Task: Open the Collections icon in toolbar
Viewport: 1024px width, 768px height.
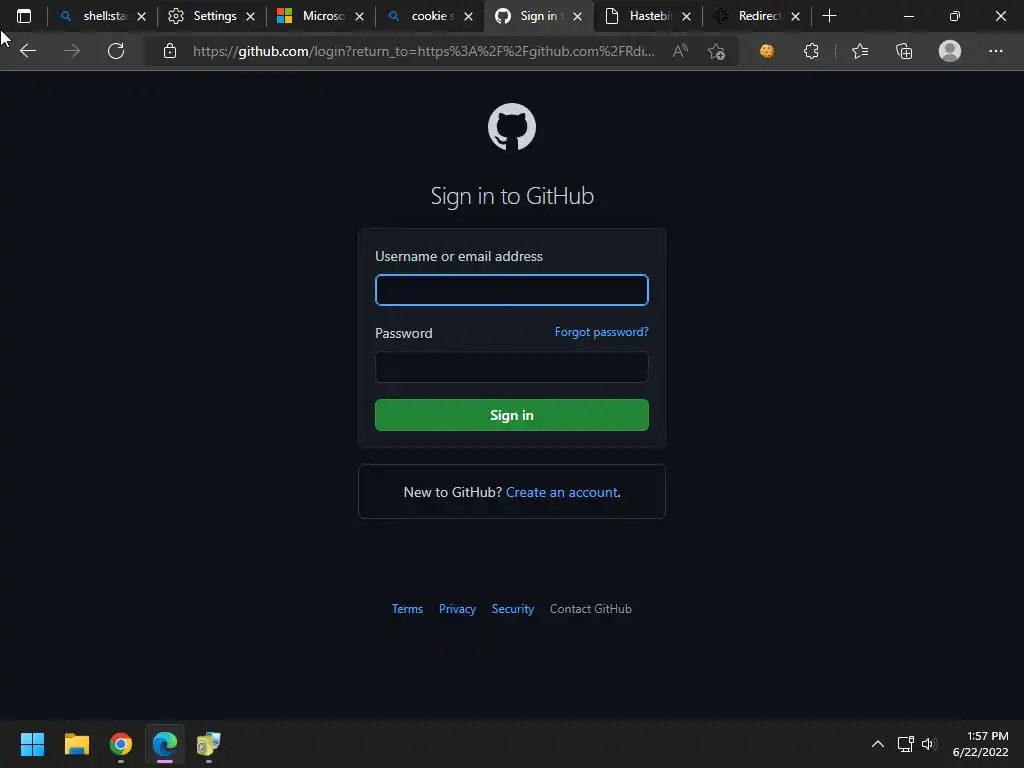Action: click(904, 51)
